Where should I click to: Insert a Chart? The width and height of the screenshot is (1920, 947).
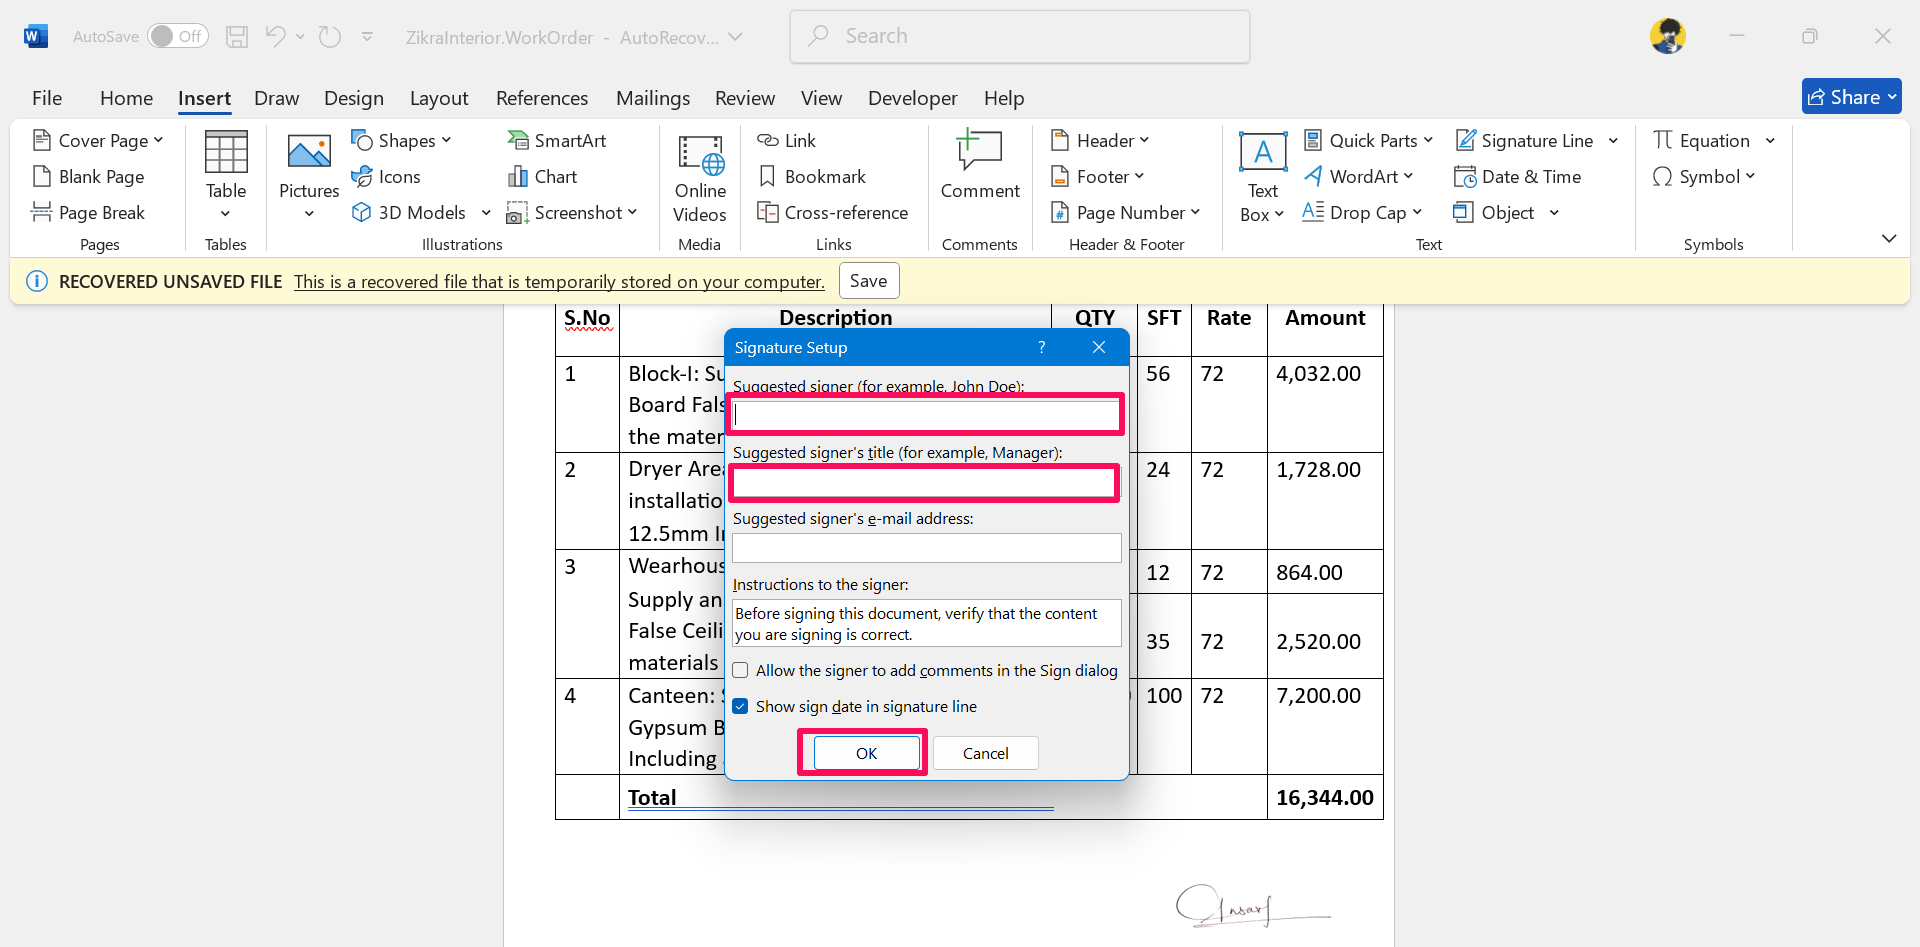(542, 177)
